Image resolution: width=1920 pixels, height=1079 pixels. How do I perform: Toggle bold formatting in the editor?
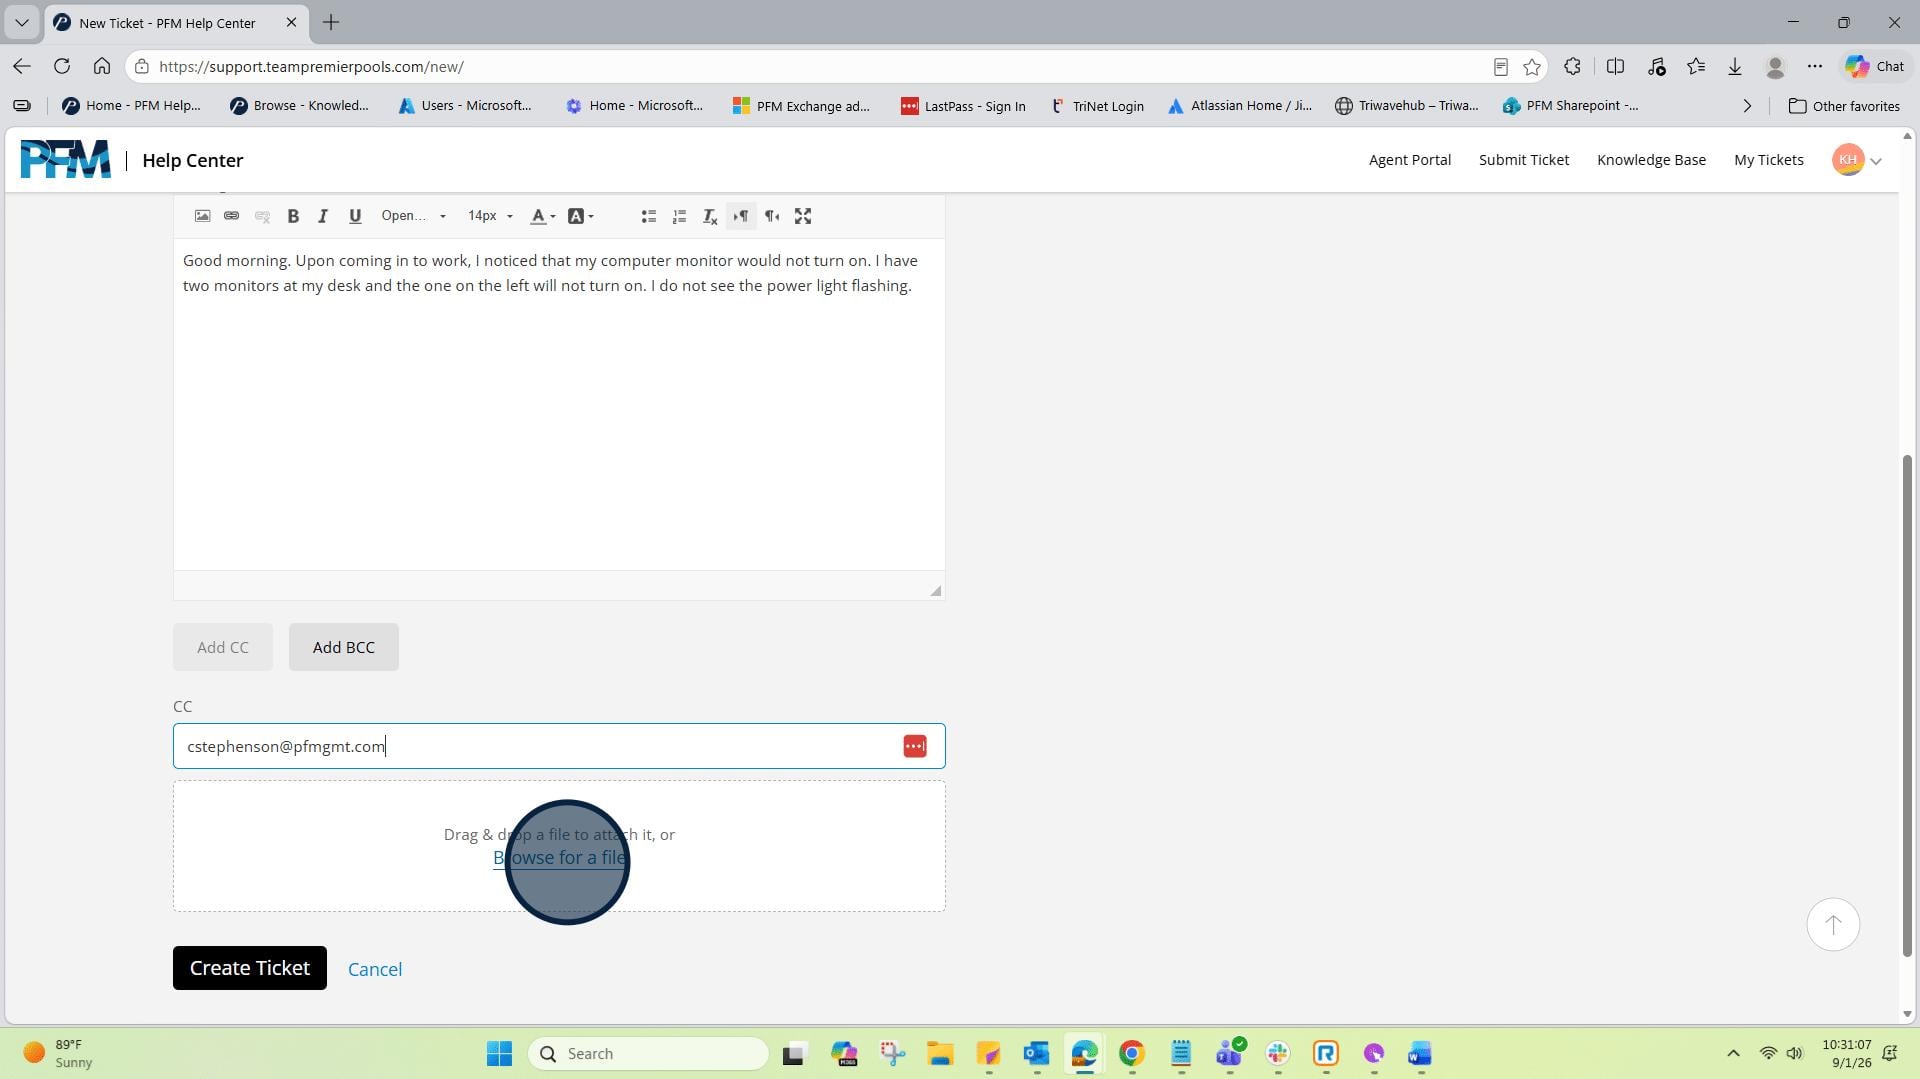[x=293, y=216]
